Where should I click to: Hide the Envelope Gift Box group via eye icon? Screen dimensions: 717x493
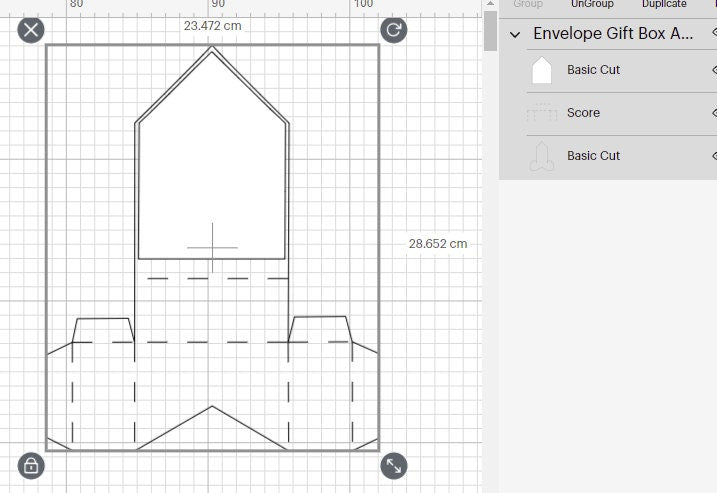pos(713,34)
